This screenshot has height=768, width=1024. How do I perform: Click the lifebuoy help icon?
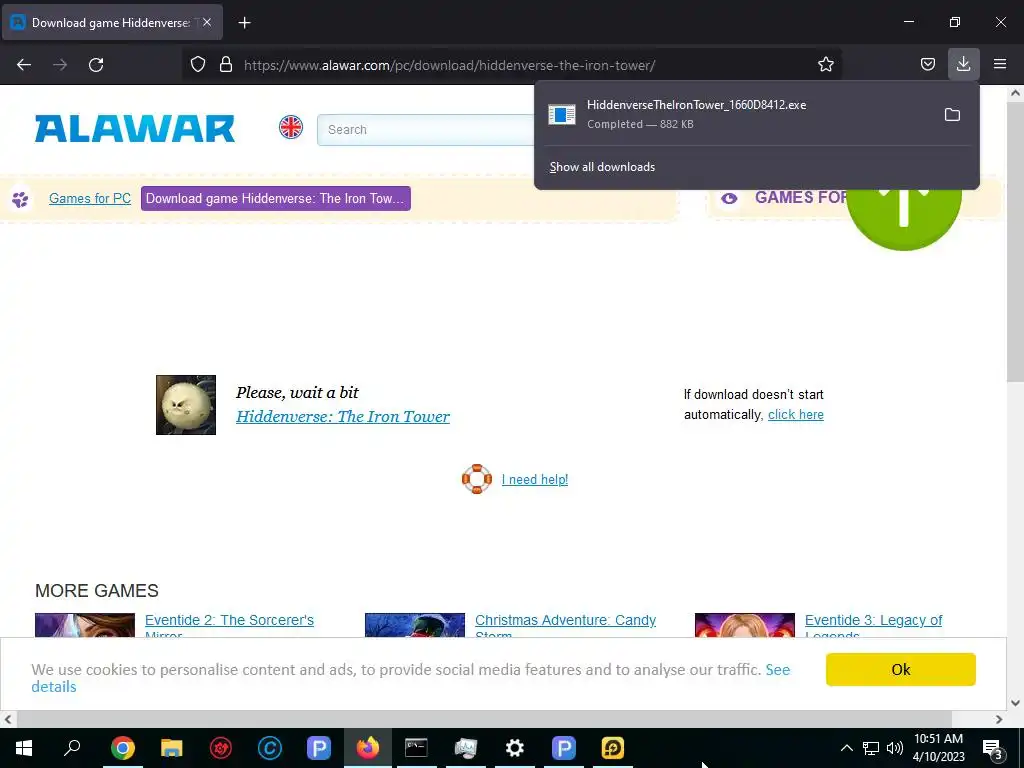477,479
